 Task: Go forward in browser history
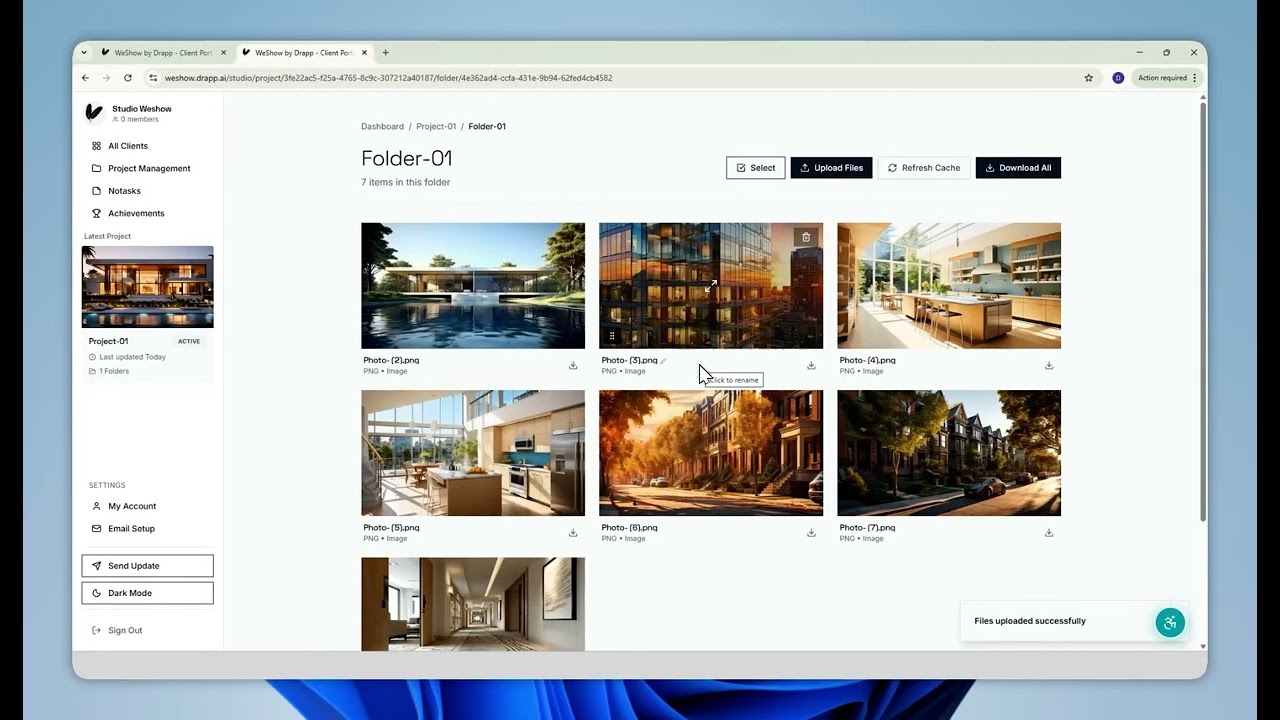tap(106, 78)
